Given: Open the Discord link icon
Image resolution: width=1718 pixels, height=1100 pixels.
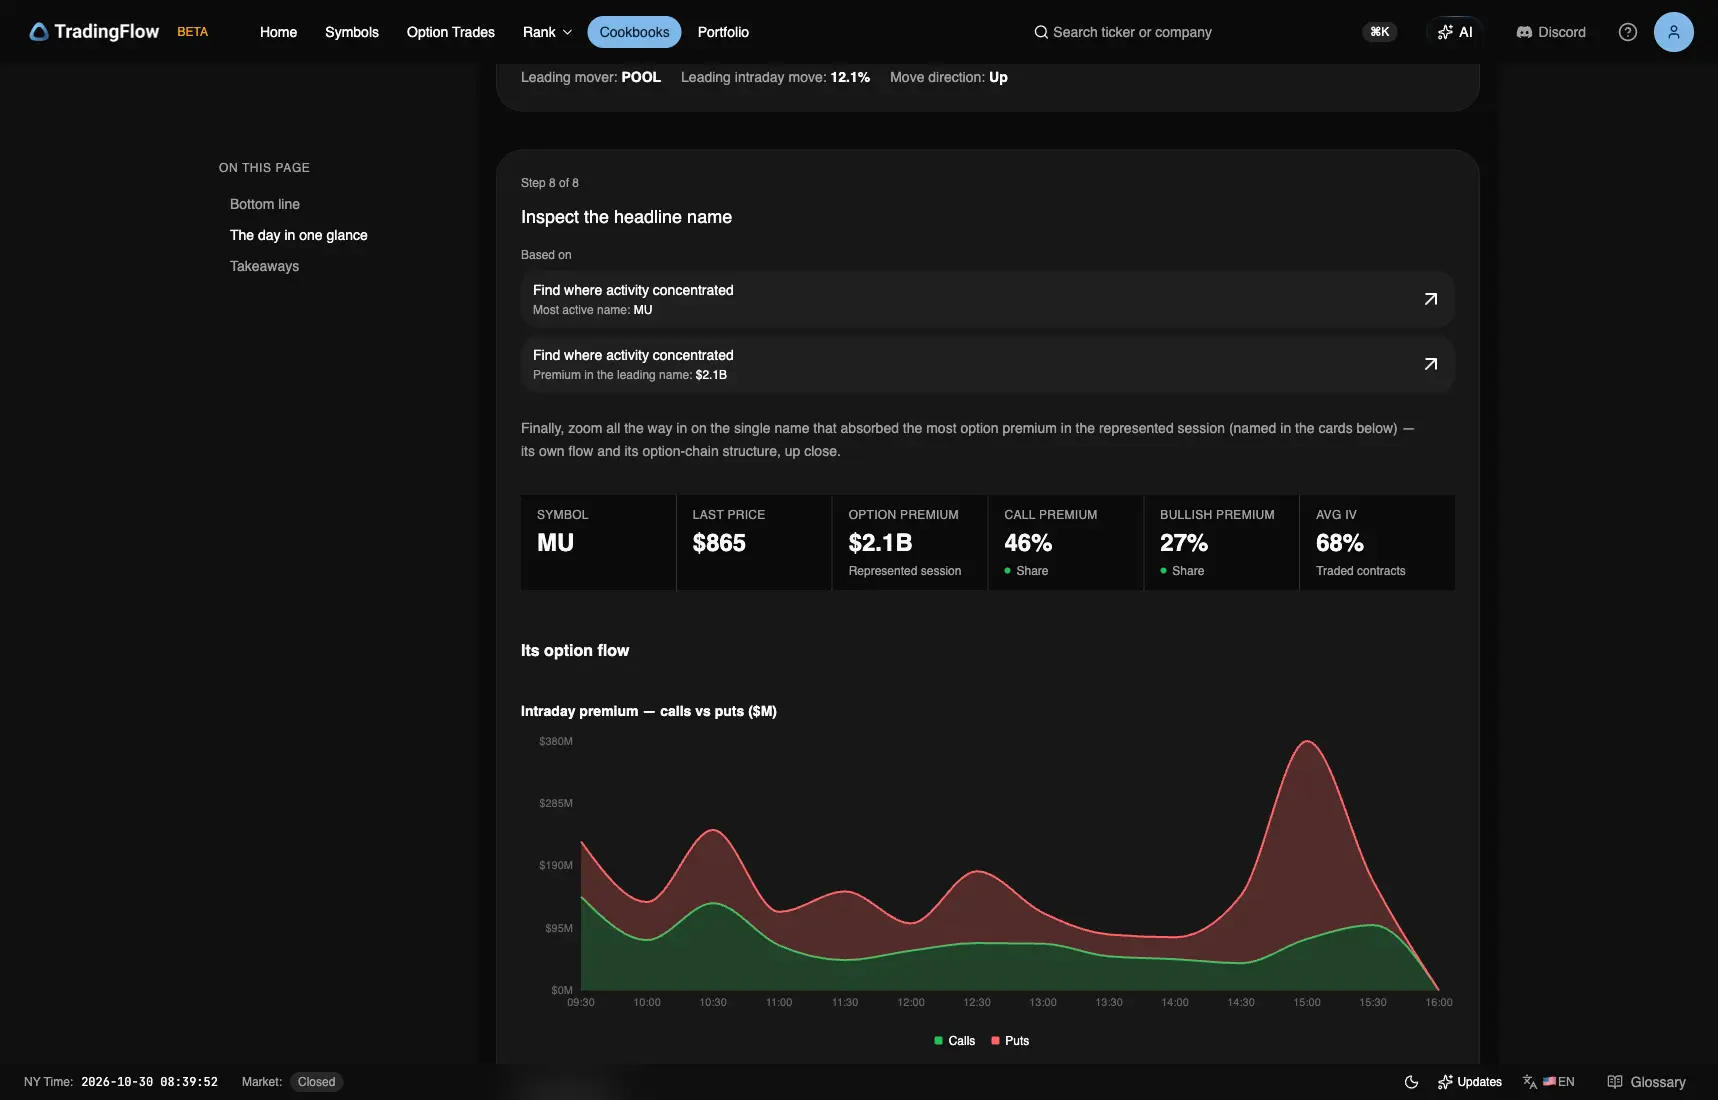Looking at the screenshot, I should click(1524, 32).
